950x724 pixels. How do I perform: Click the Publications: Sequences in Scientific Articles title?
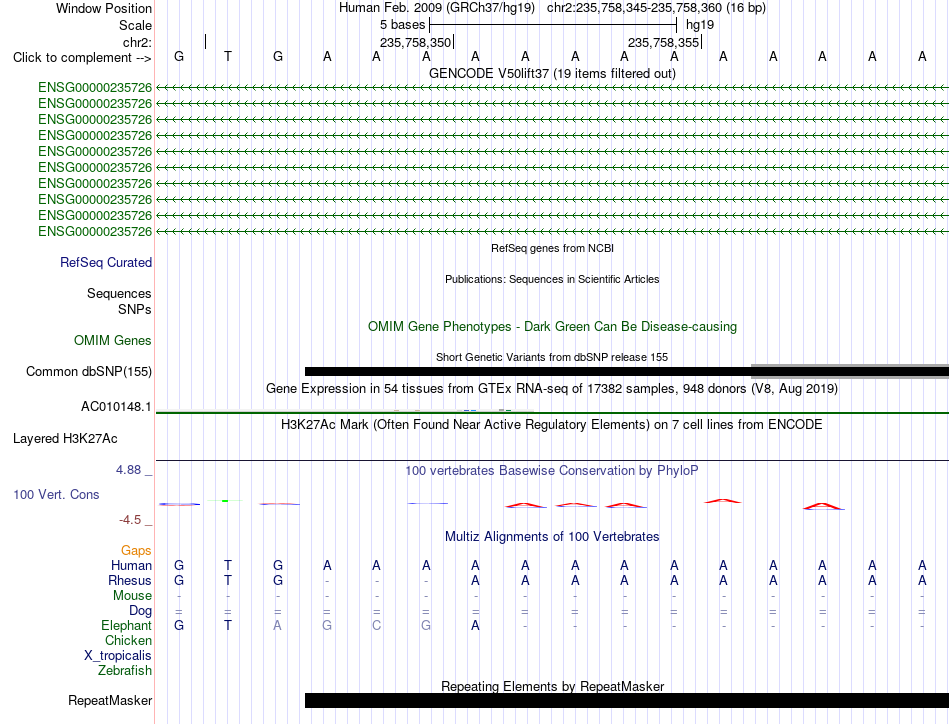pyautogui.click(x=552, y=279)
